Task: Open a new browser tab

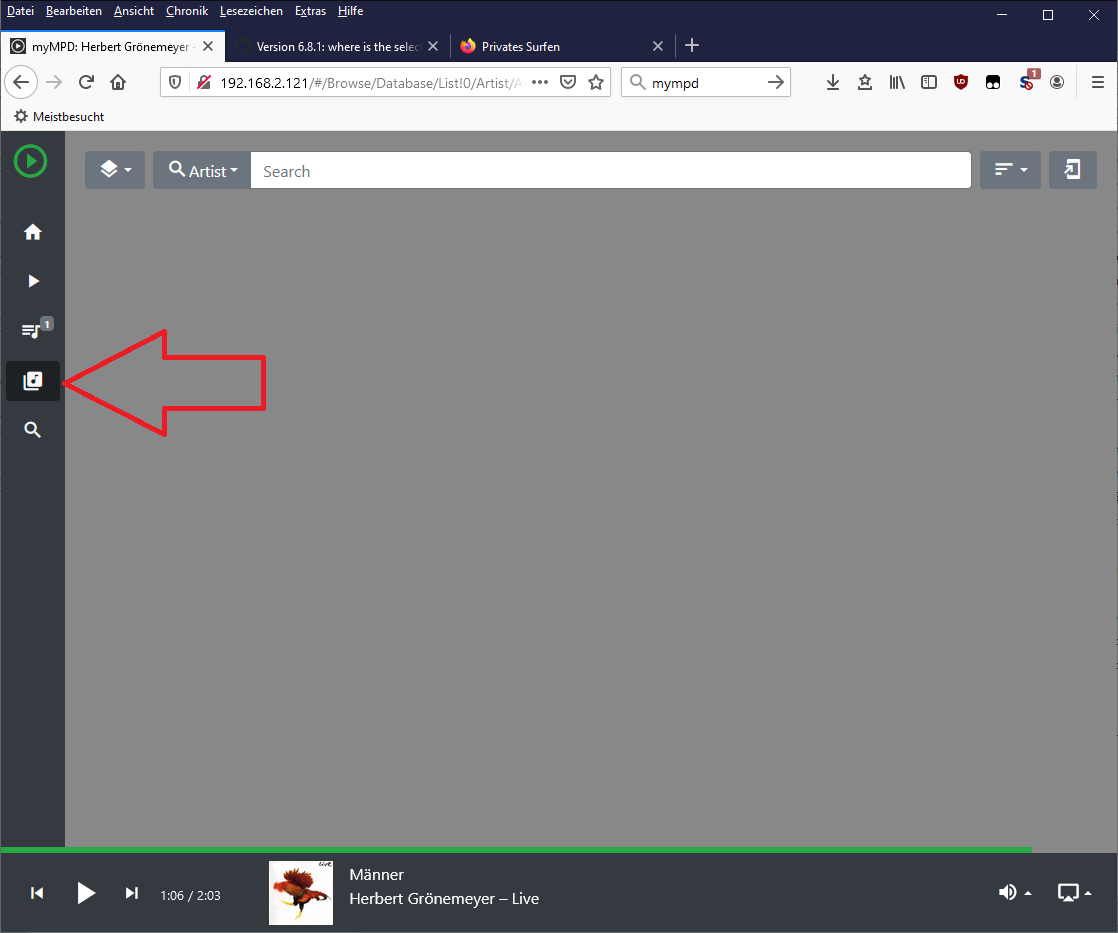Action: click(x=692, y=46)
